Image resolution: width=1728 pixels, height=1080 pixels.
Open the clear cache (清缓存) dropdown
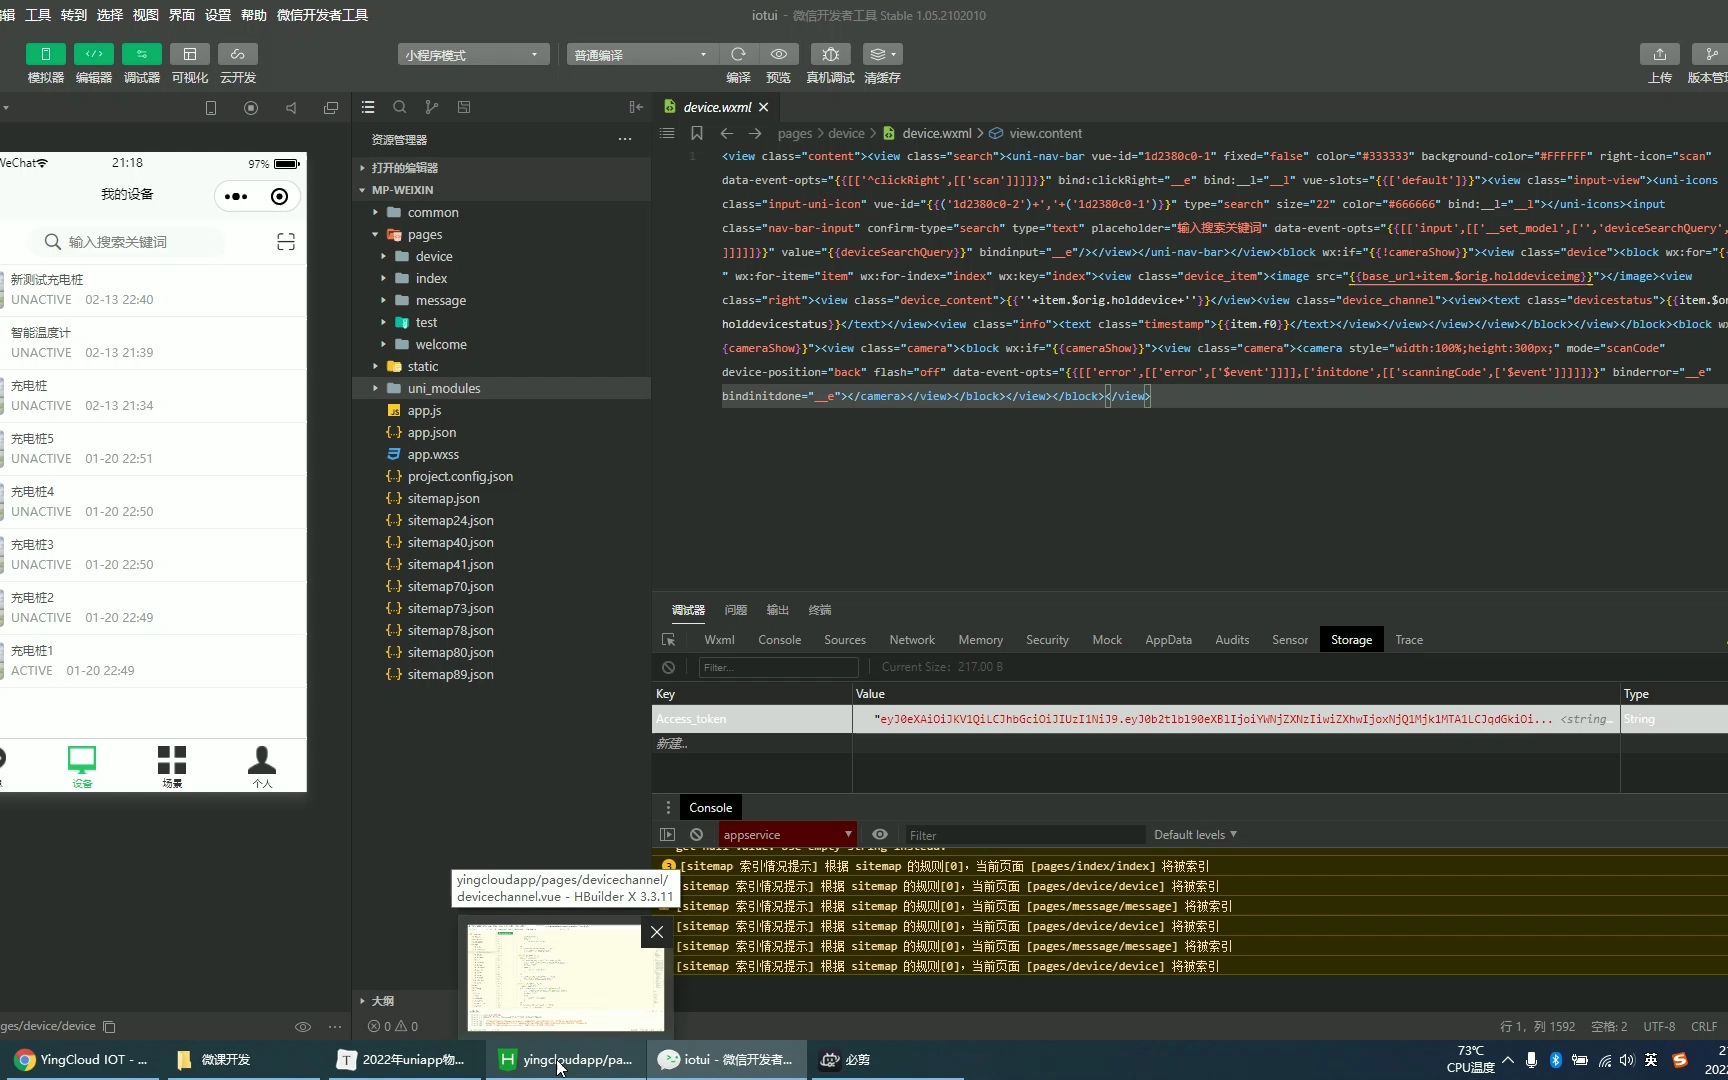click(882, 54)
